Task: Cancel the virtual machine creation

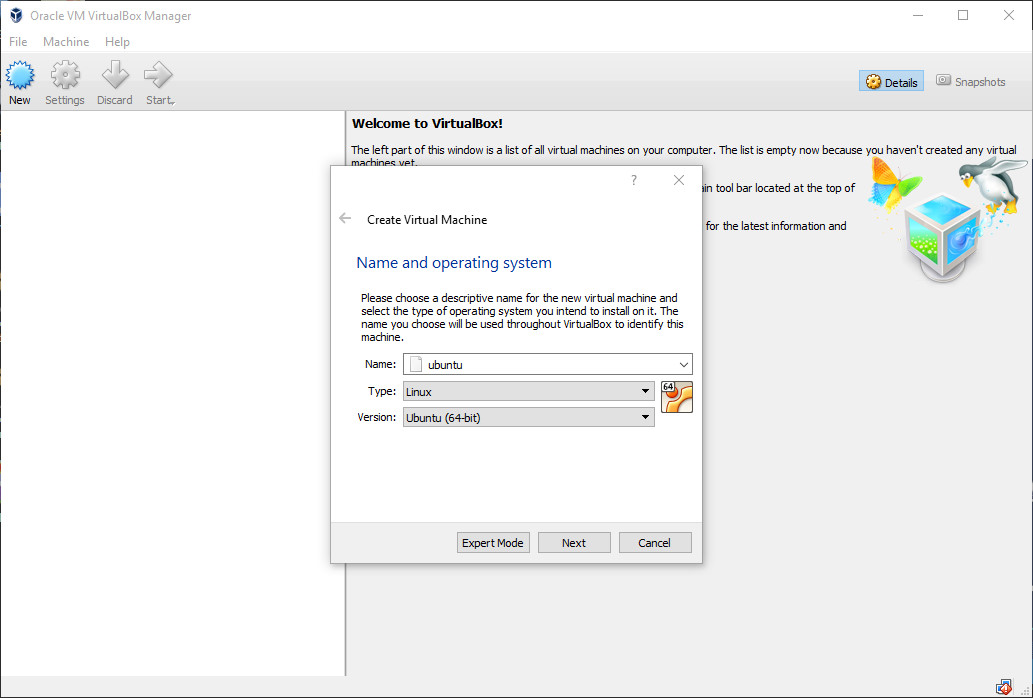Action: pos(655,543)
